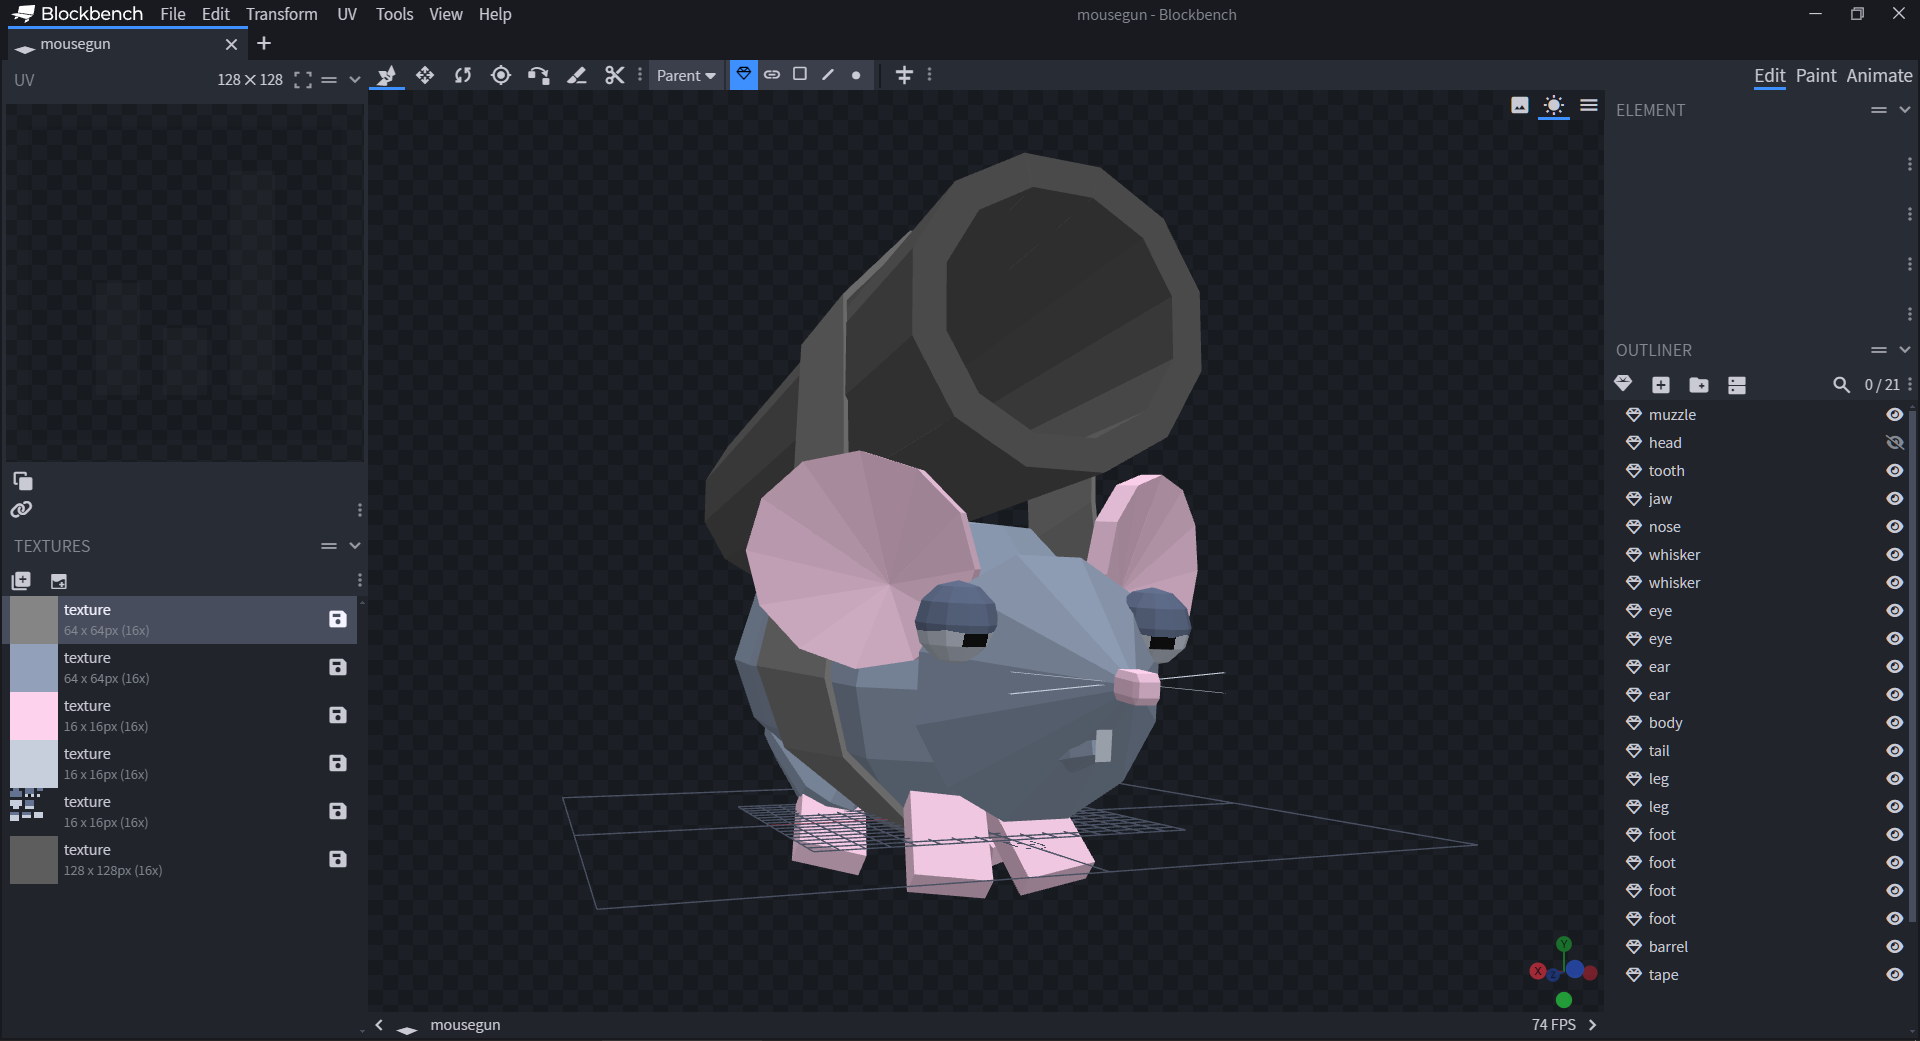
Task: Click the UV copy overlay icon
Action: [22, 481]
